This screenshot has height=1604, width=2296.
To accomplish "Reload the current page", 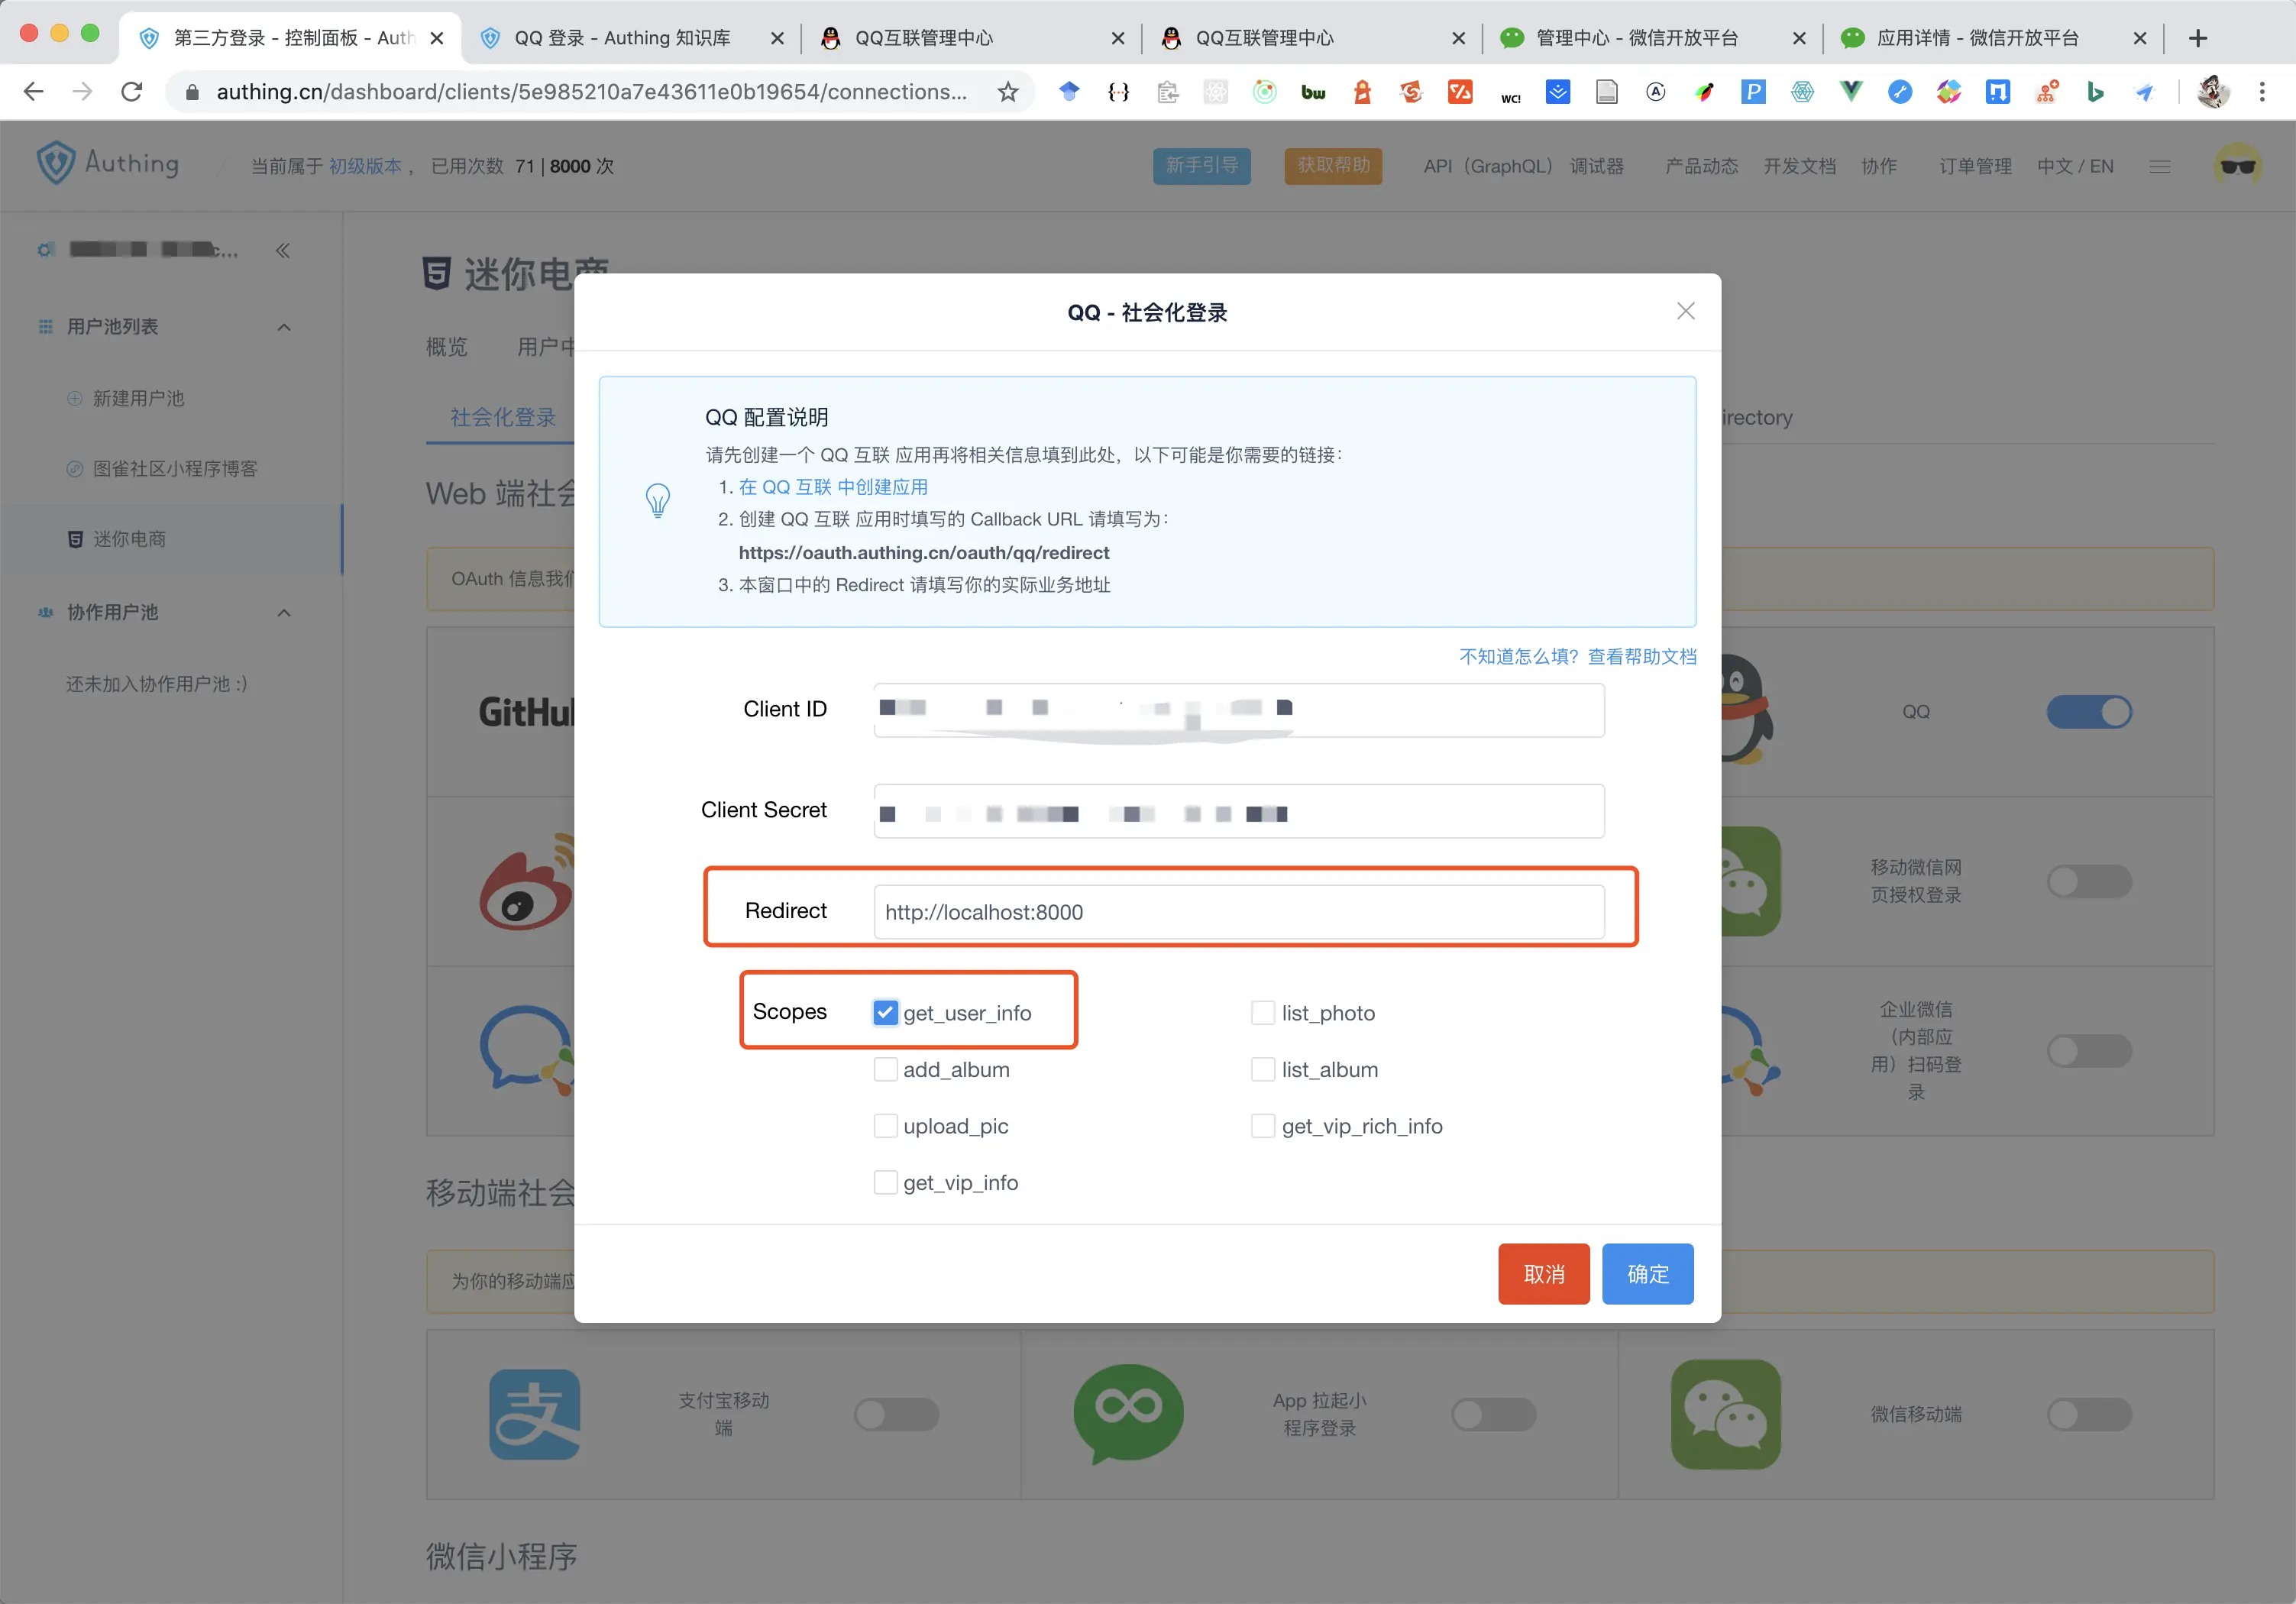I will 131,92.
